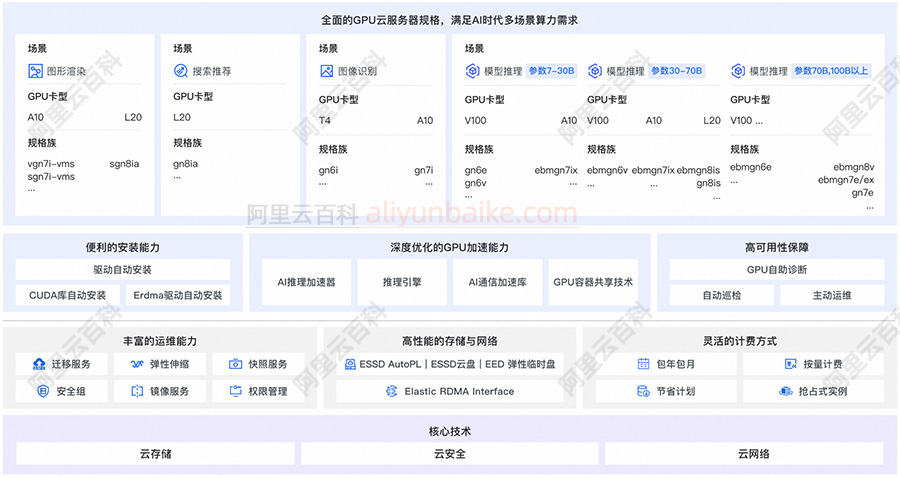Click the gn6v spec family text

[475, 183]
